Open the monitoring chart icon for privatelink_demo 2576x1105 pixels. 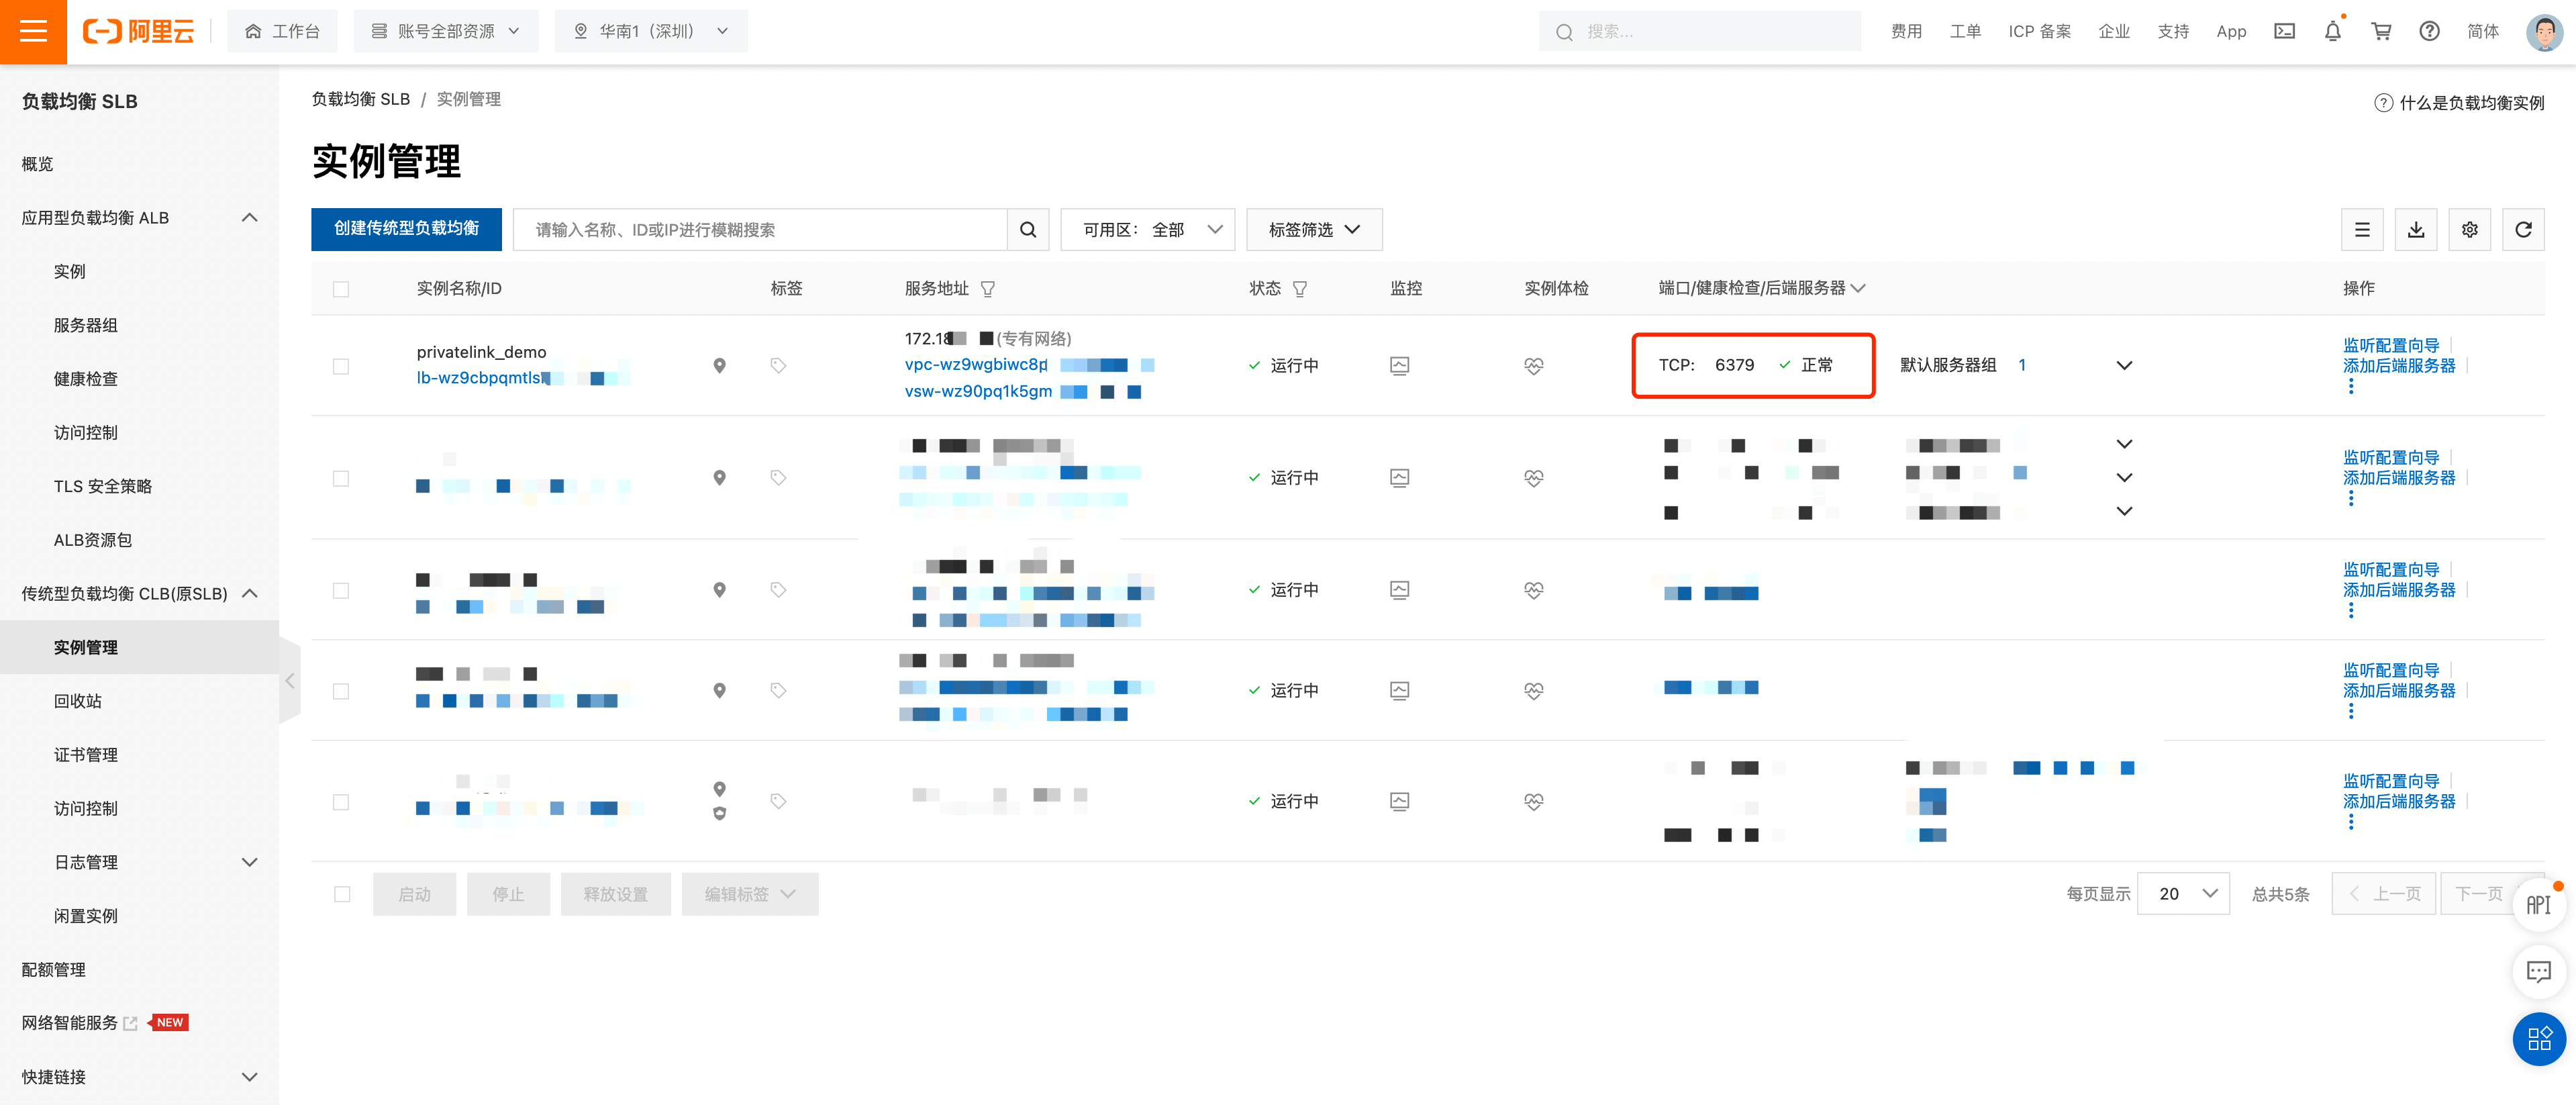1399,365
